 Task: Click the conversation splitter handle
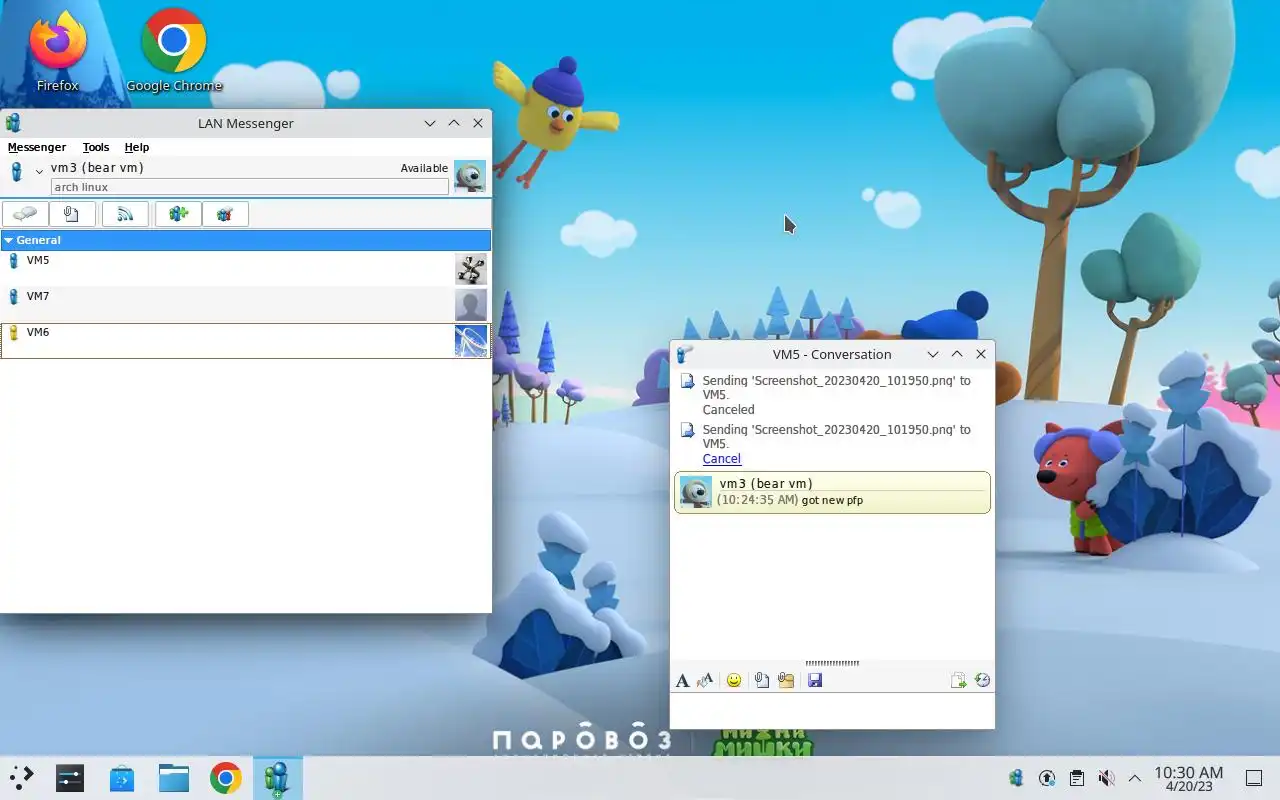point(832,663)
